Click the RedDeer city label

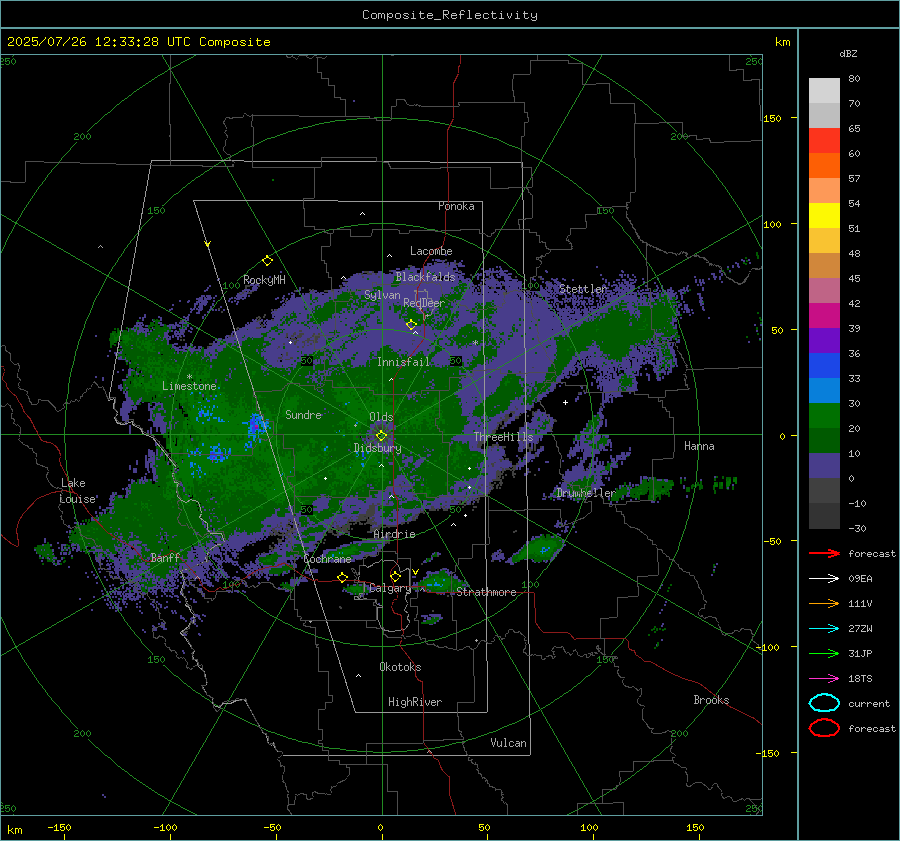coord(424,303)
